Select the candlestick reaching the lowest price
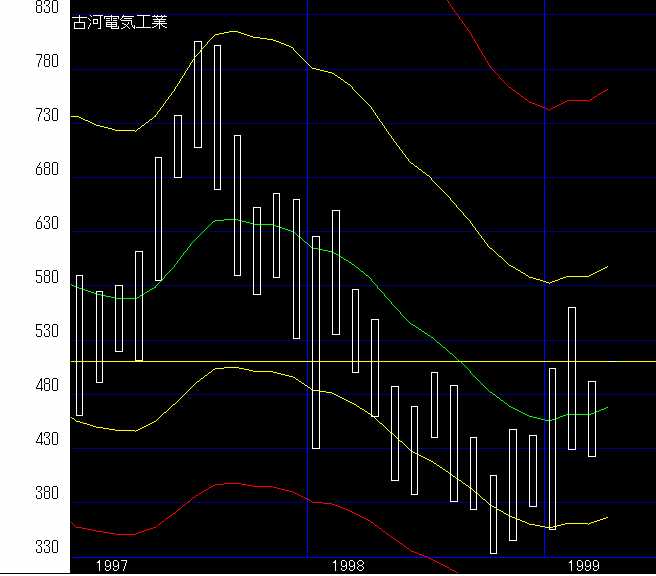Image resolution: width=656 pixels, height=576 pixels. [493, 514]
